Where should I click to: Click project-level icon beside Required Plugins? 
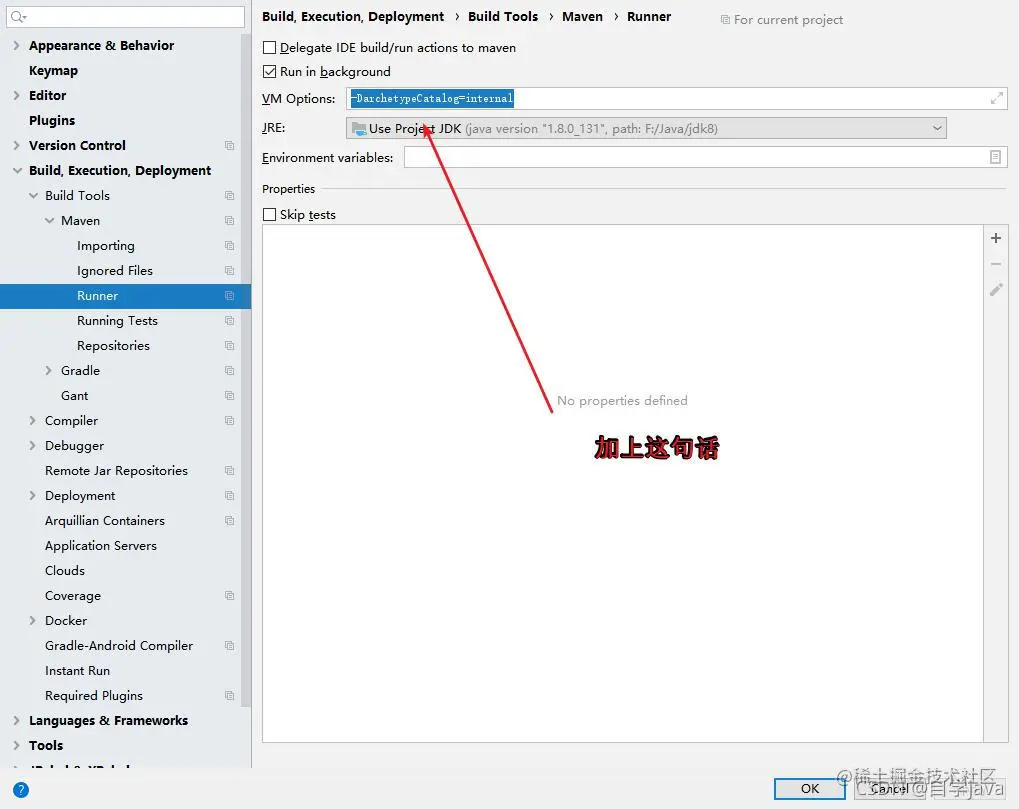click(229, 696)
